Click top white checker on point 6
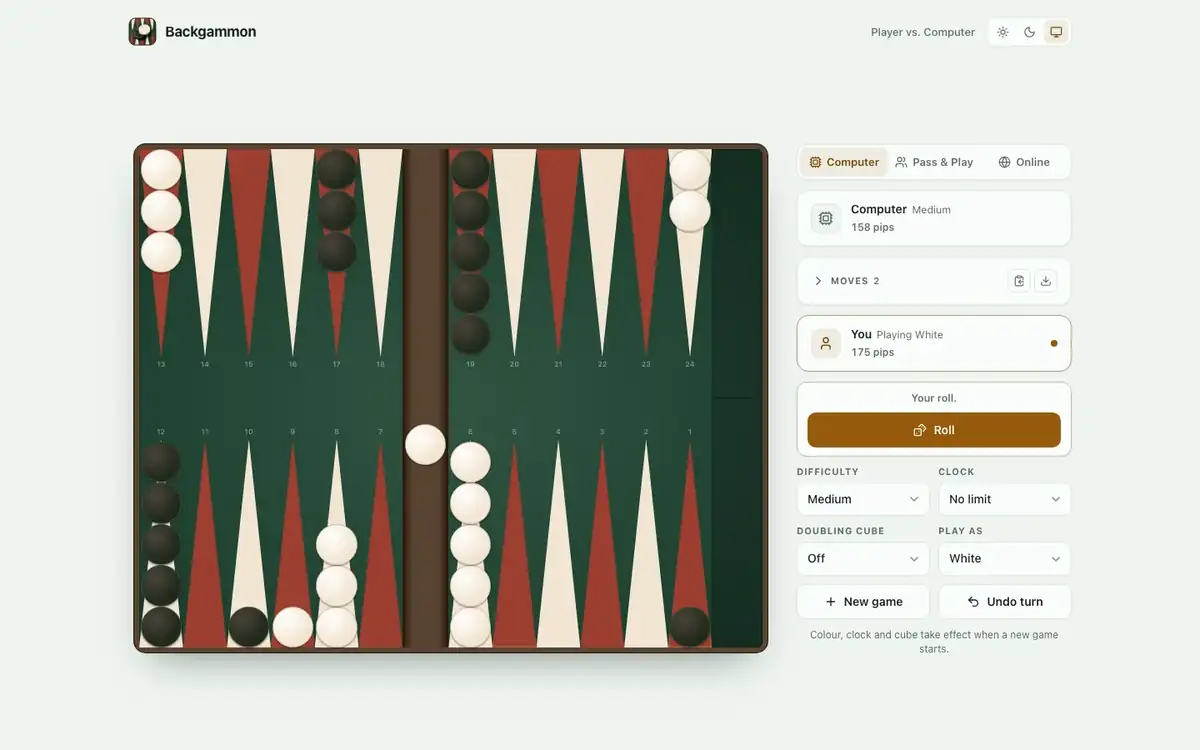 tap(470, 463)
